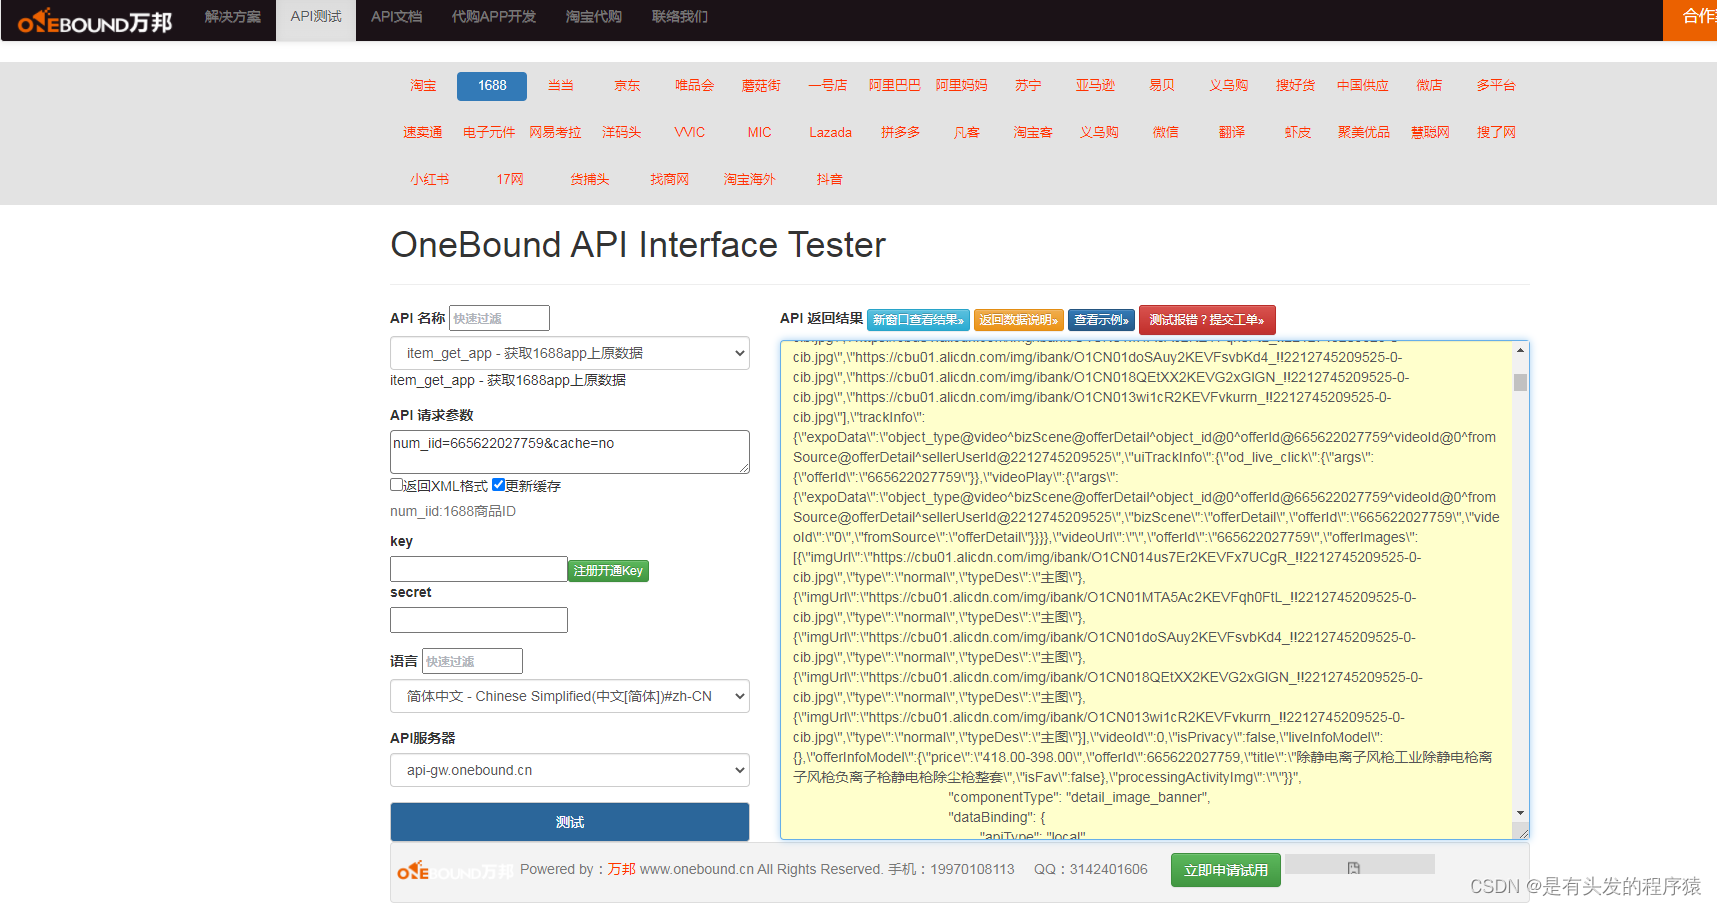Screen dimensions: 1717x906
Task: Select the 虾皮 platform link
Action: (1297, 133)
